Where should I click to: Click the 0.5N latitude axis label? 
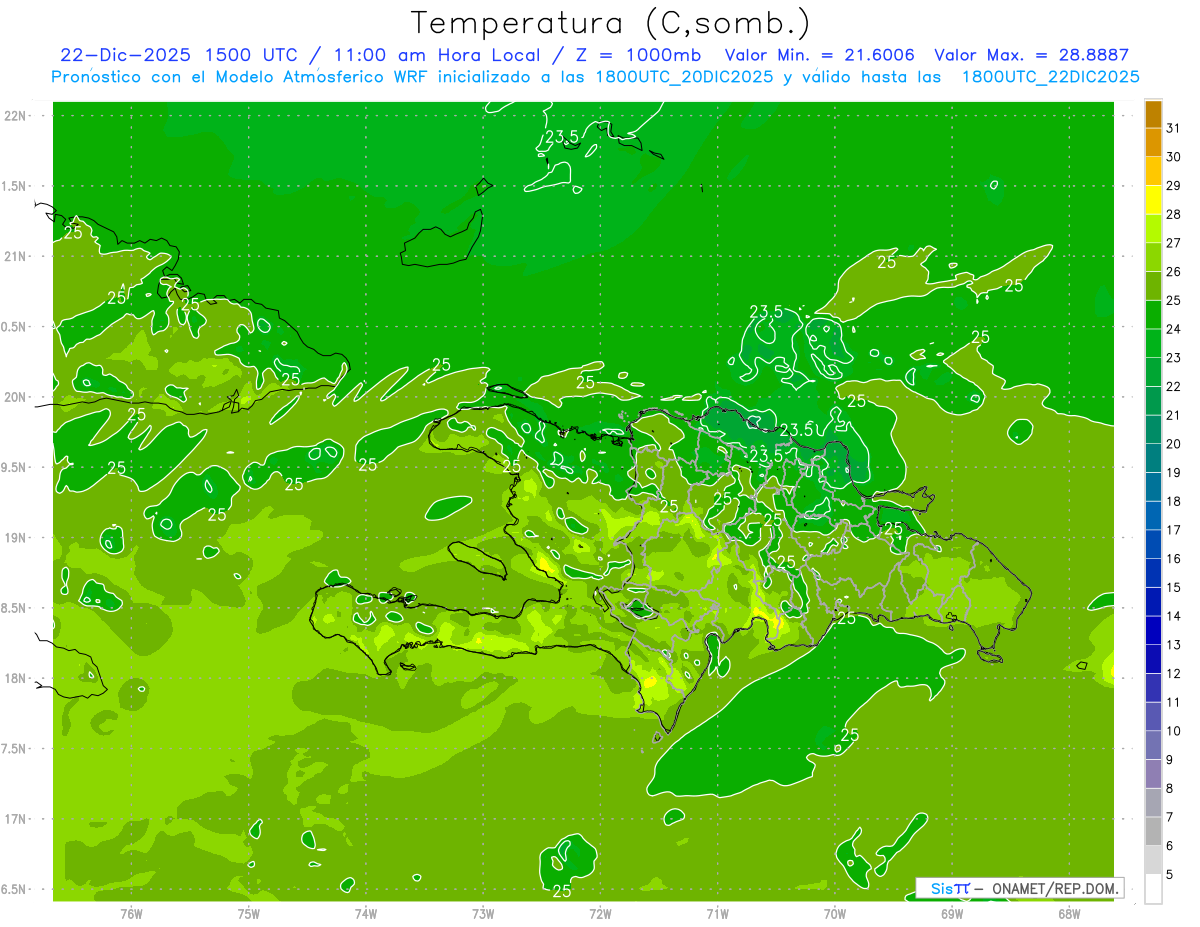(x=15, y=327)
